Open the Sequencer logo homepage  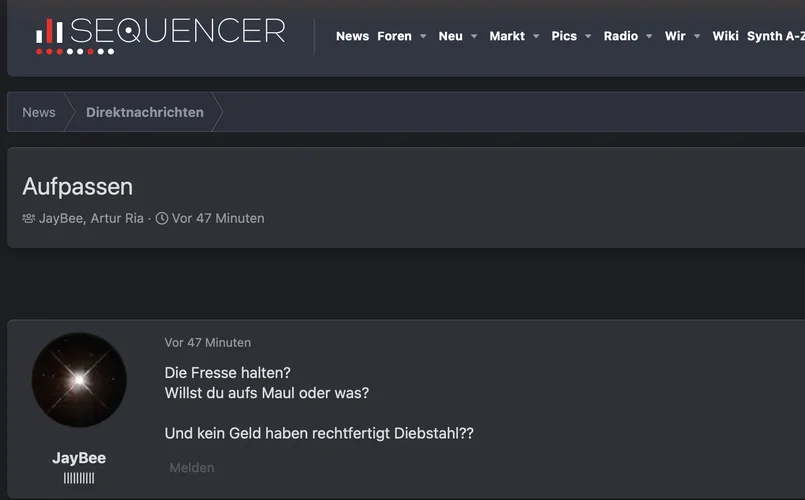pyautogui.click(x=161, y=36)
